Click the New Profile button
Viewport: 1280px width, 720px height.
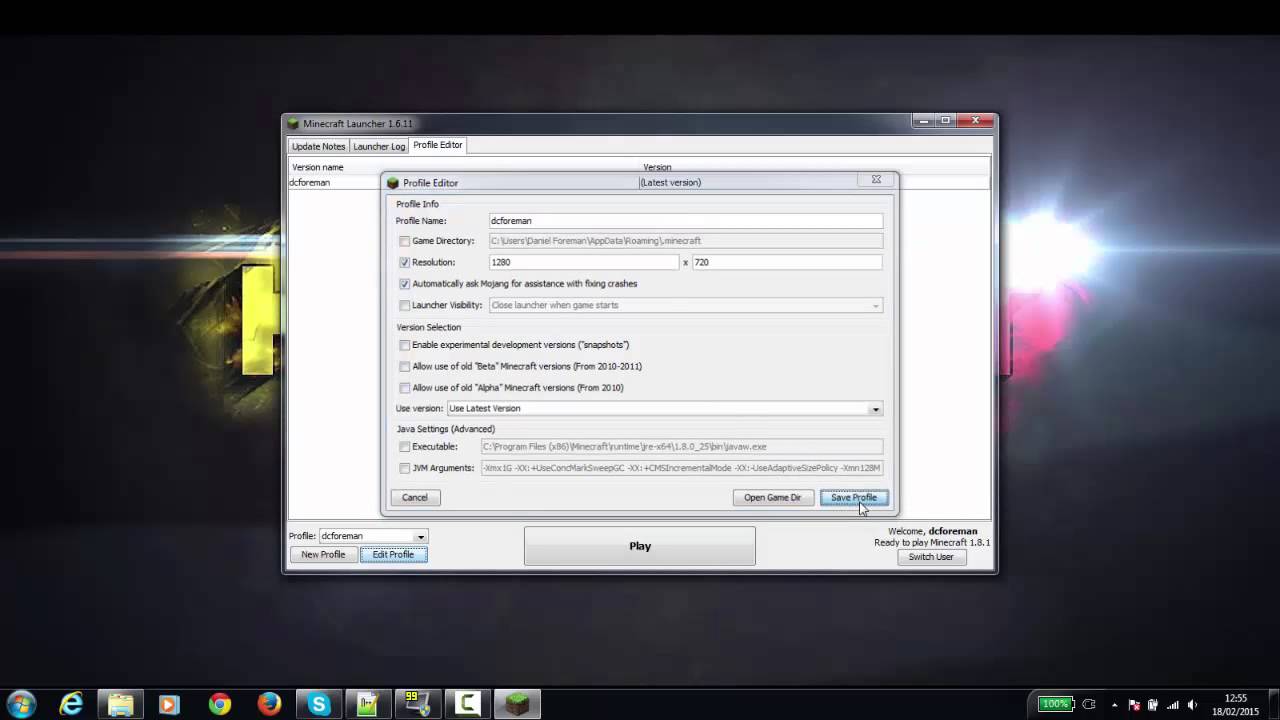pos(323,555)
